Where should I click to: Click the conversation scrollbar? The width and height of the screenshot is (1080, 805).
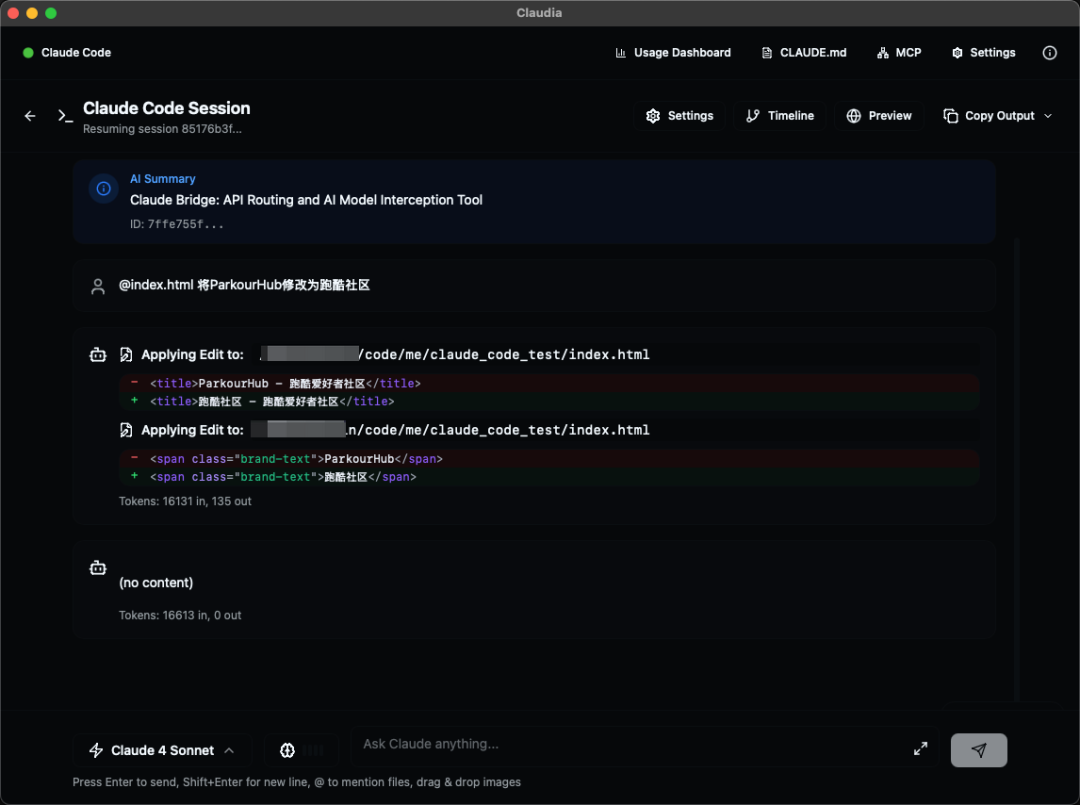point(1016,468)
